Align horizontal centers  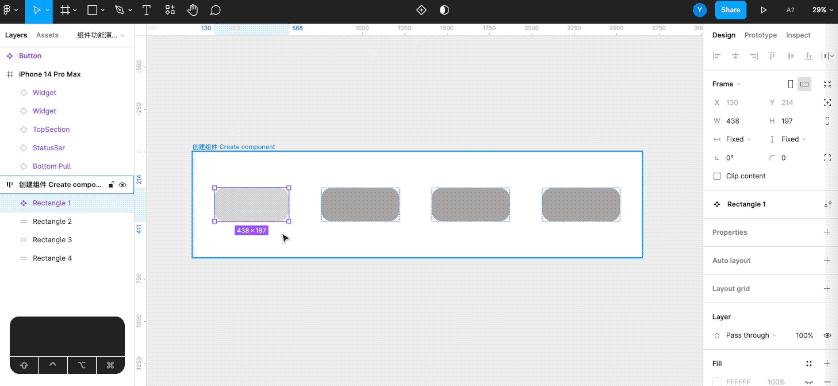735,56
